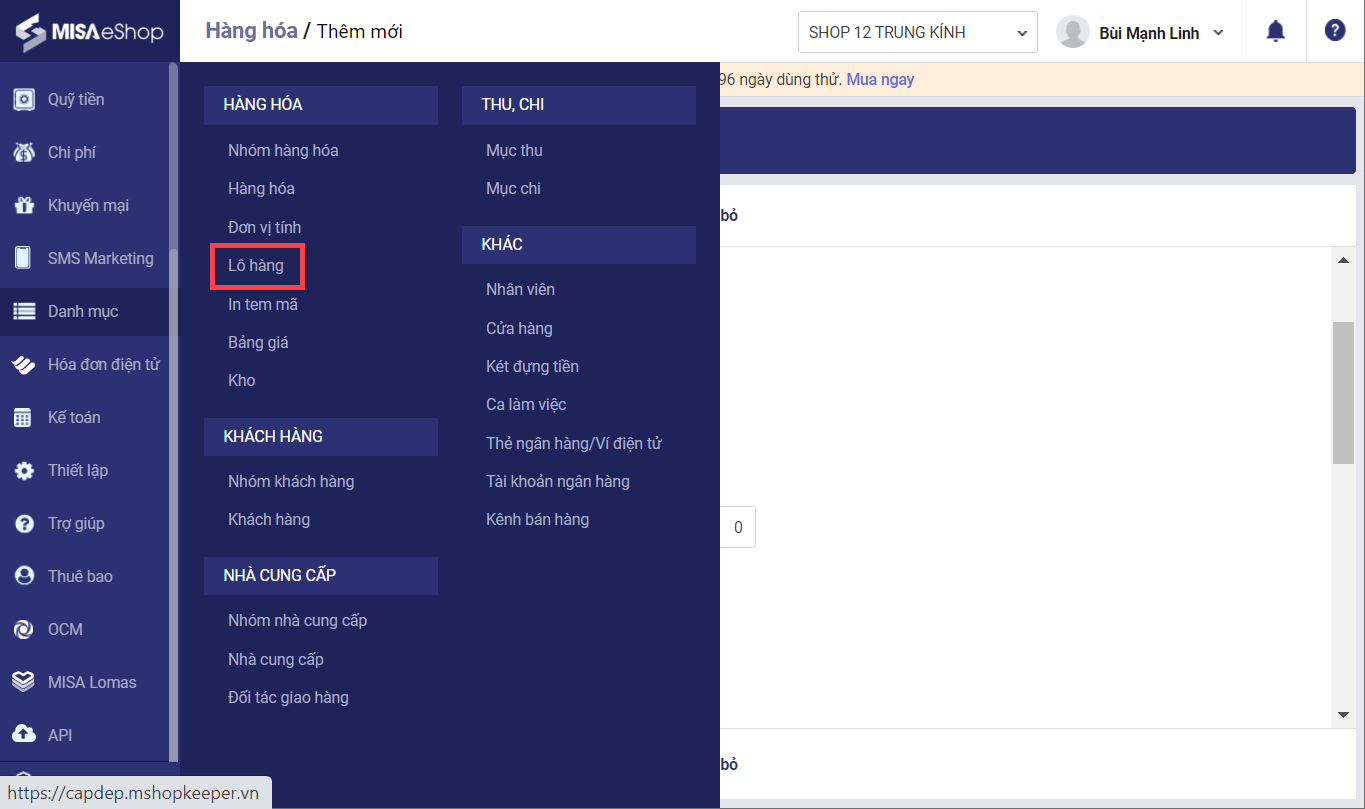Click the sidebar vertical scrollbar

174,412
